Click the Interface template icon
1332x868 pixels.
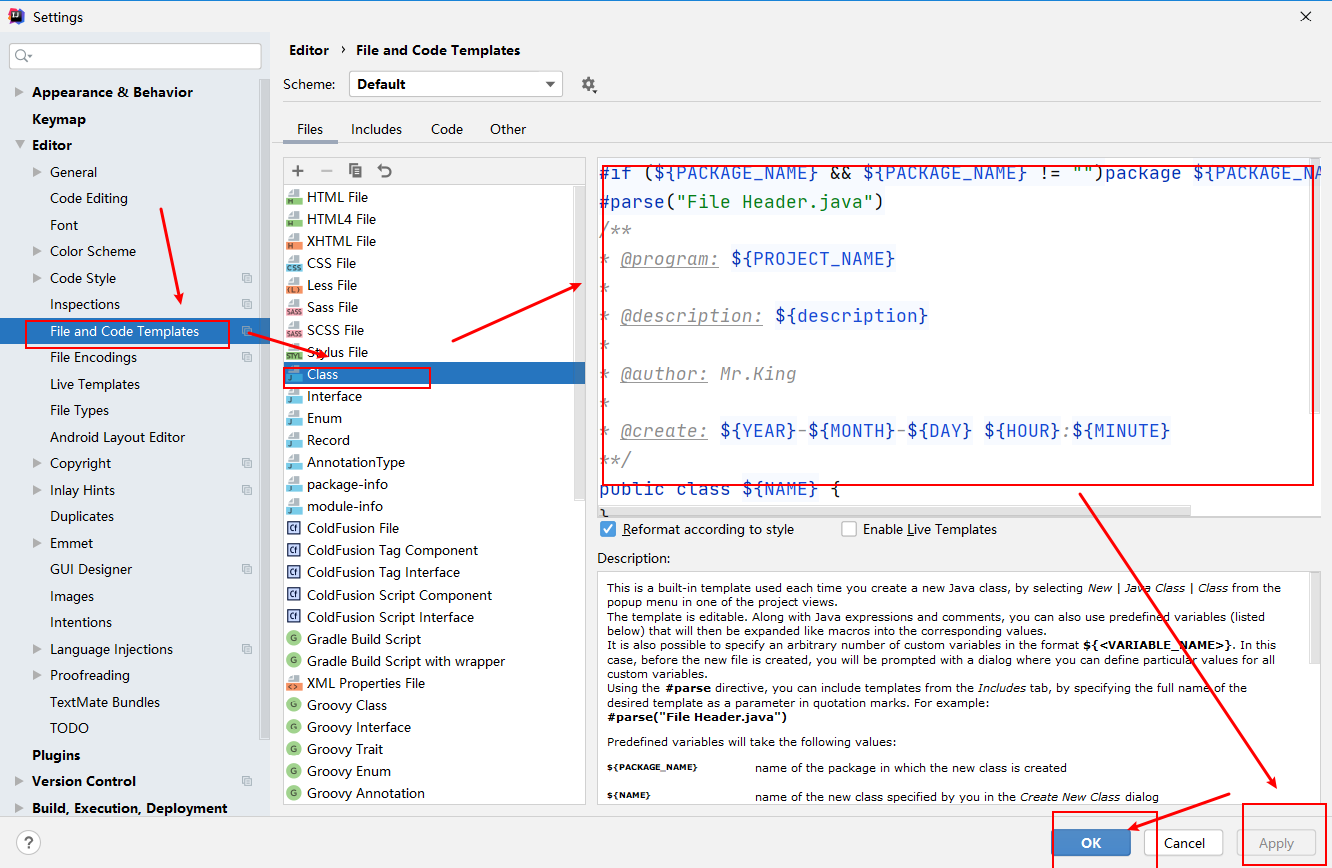point(294,396)
